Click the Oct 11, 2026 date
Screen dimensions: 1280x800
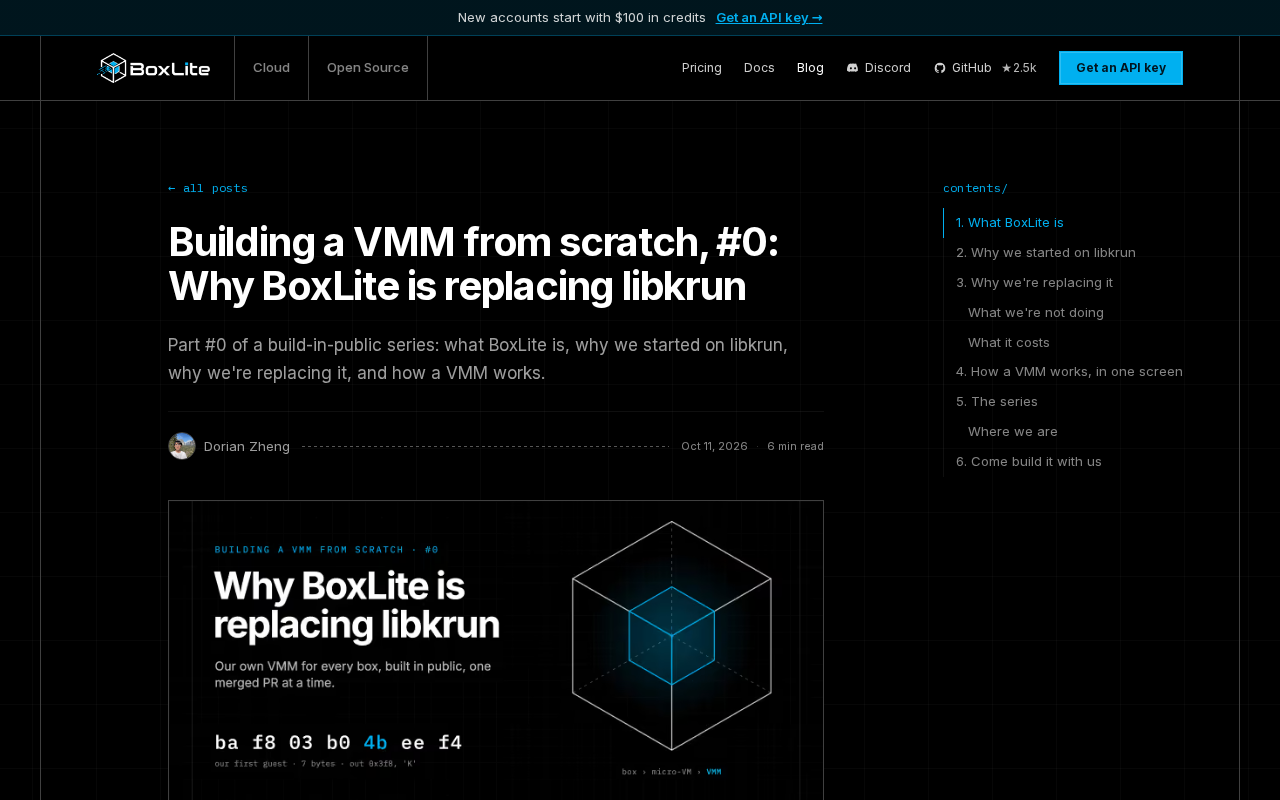(x=714, y=446)
